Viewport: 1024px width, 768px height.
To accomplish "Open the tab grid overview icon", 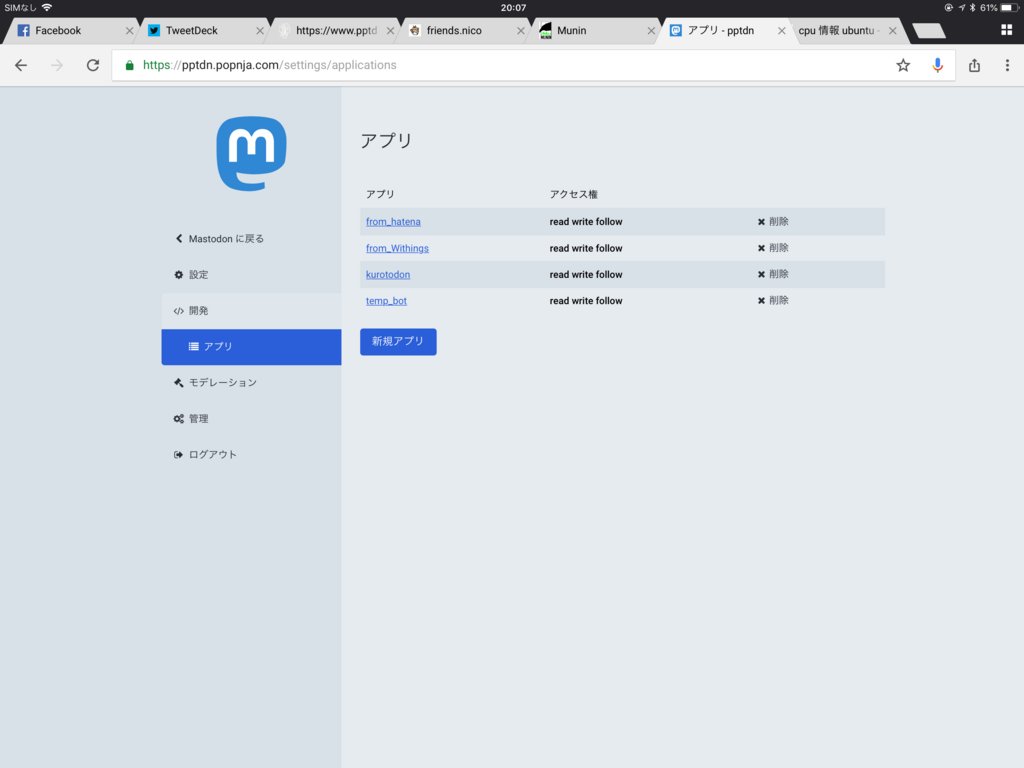I will click(x=1006, y=30).
